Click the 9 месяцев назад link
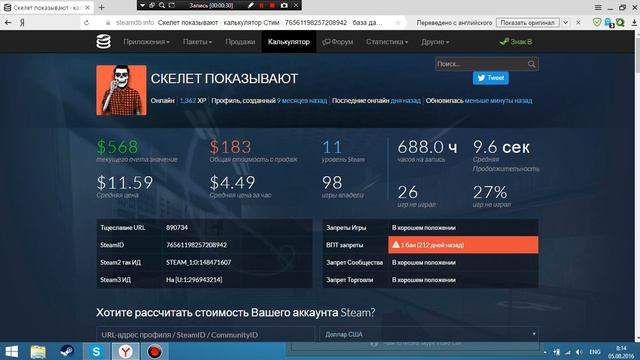This screenshot has width=640, height=360. click(302, 100)
